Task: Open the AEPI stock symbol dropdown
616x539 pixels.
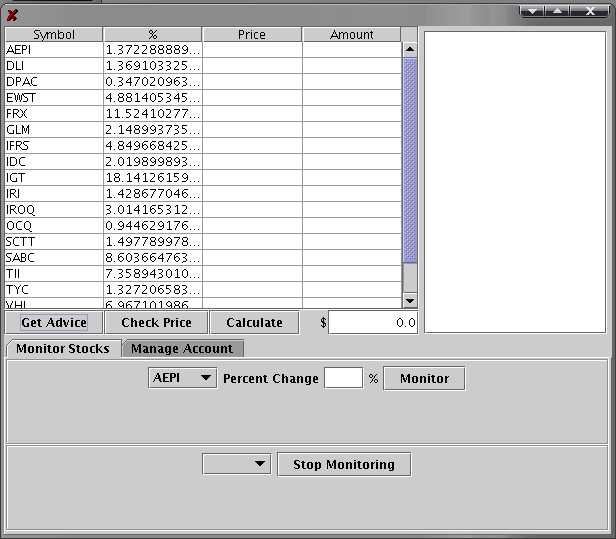Action: (182, 379)
